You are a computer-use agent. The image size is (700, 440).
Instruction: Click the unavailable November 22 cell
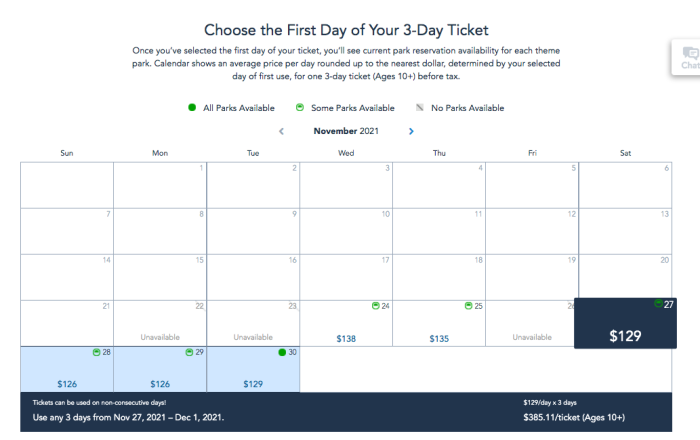[160, 323]
